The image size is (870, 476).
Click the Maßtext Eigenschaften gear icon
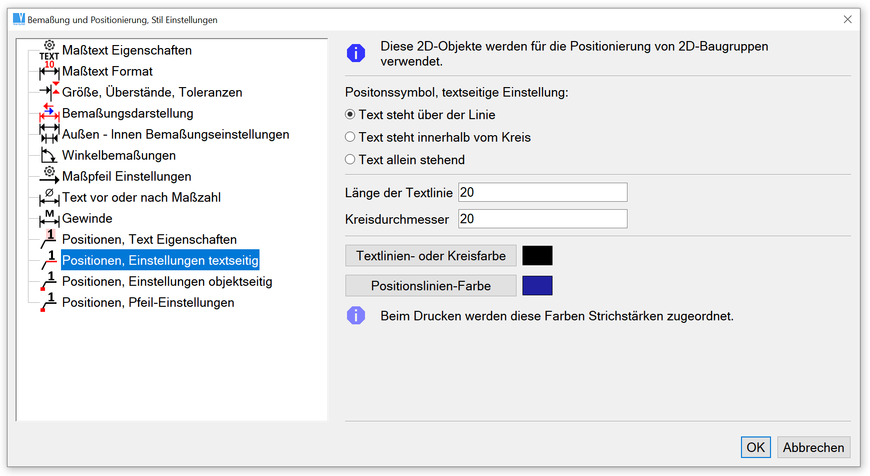click(49, 49)
